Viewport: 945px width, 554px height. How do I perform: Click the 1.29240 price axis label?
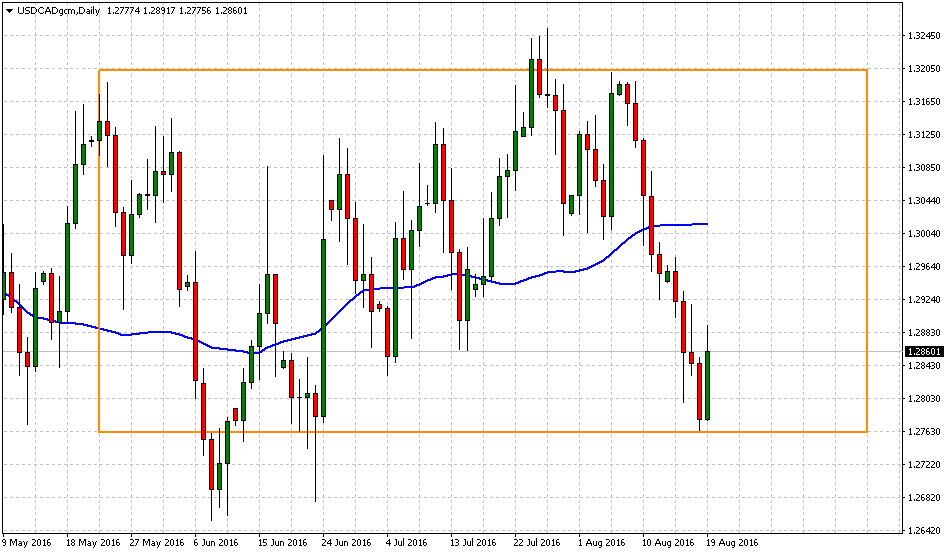coord(924,300)
